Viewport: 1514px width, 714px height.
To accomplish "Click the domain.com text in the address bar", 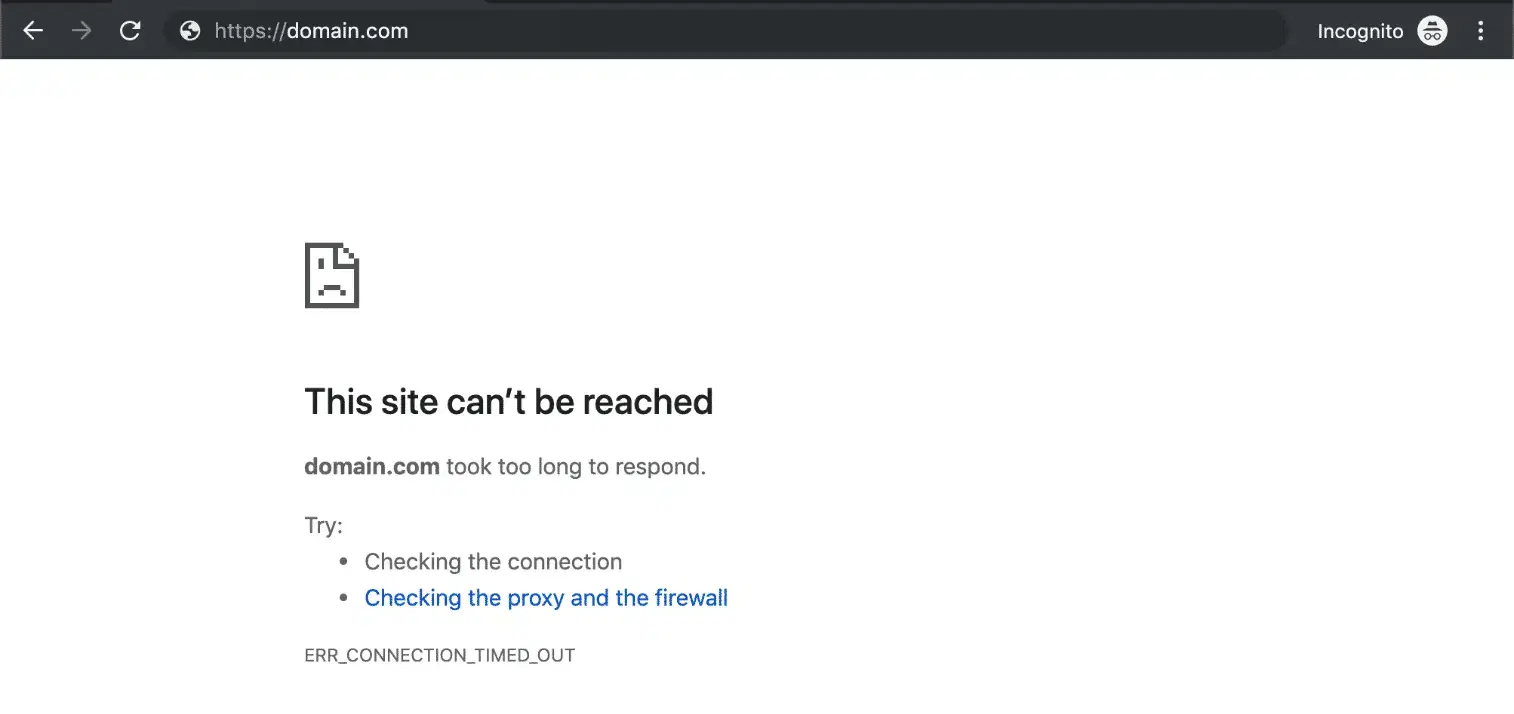I will pyautogui.click(x=347, y=31).
